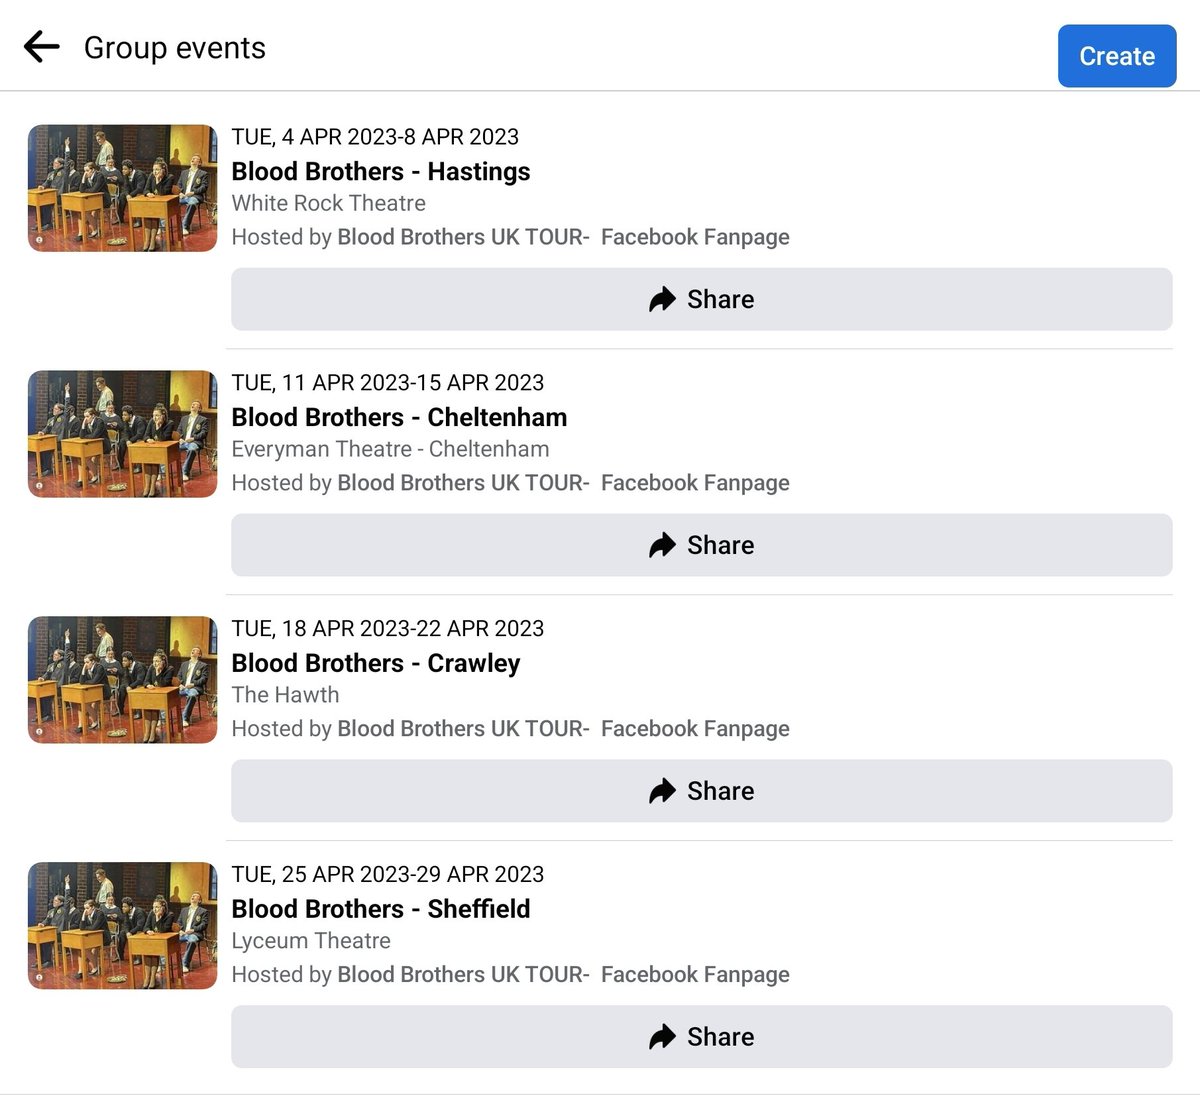The image size is (1200, 1100).
Task: Open the host Fanpage link under Hastings
Action: click(x=563, y=237)
